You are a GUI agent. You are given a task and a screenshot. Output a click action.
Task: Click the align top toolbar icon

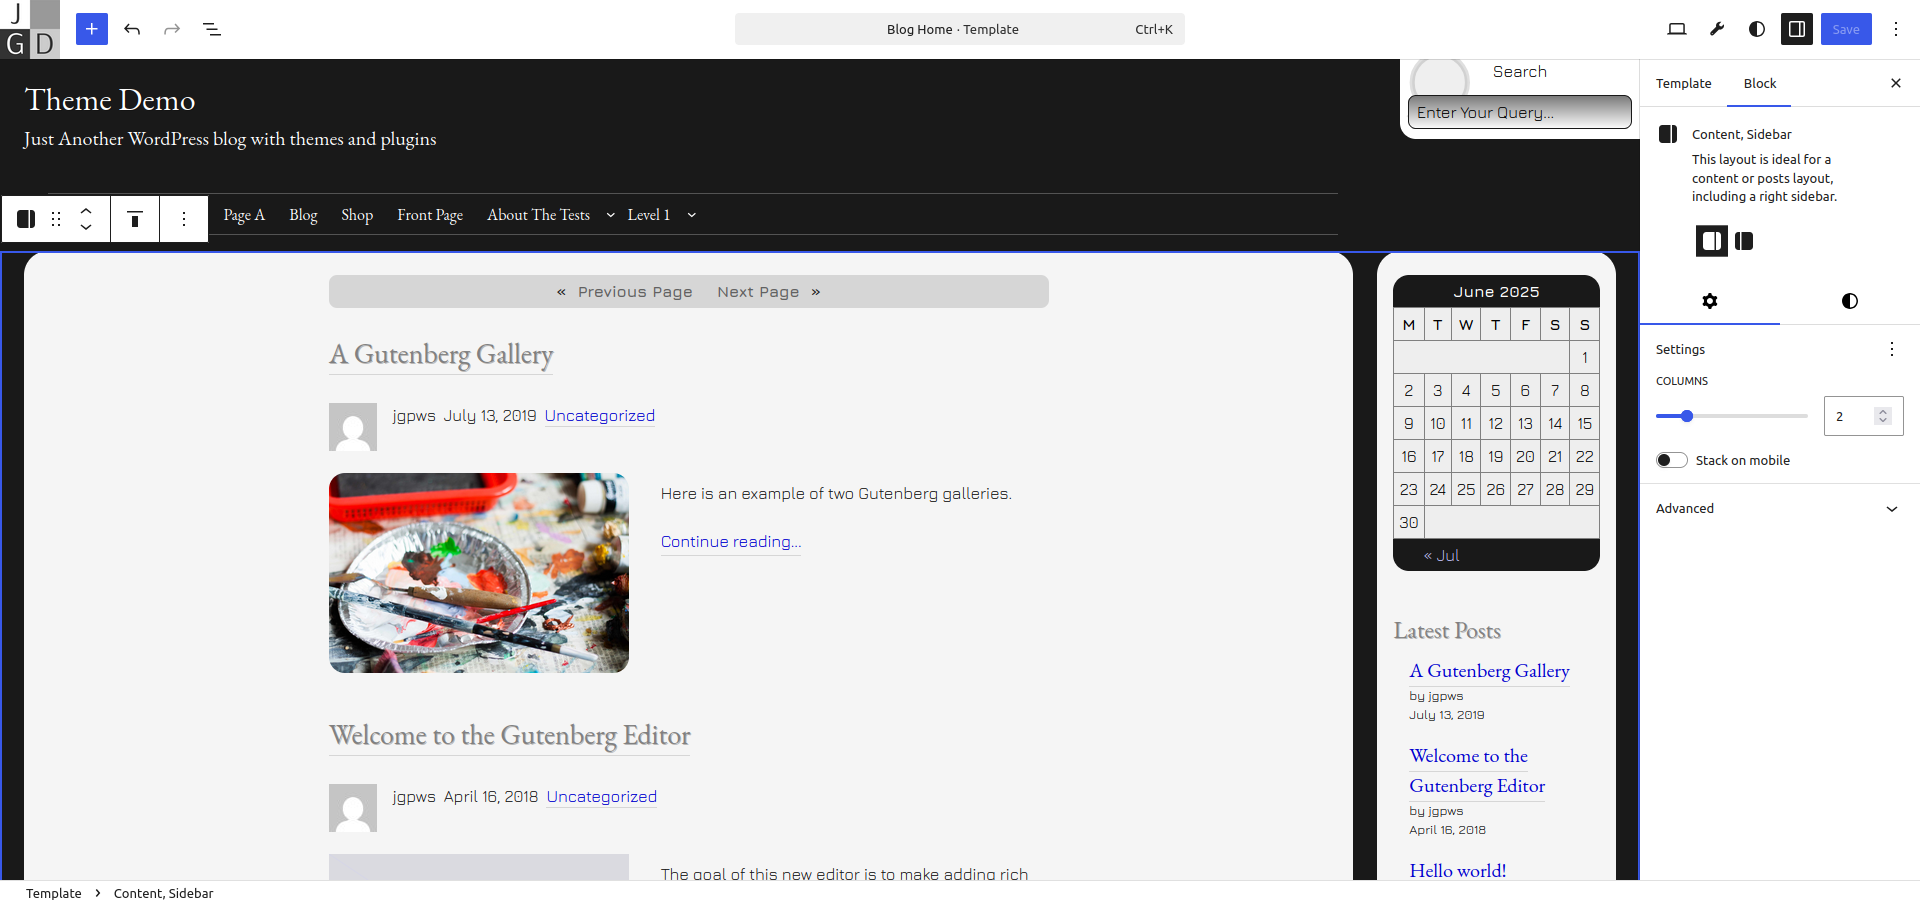pos(135,219)
